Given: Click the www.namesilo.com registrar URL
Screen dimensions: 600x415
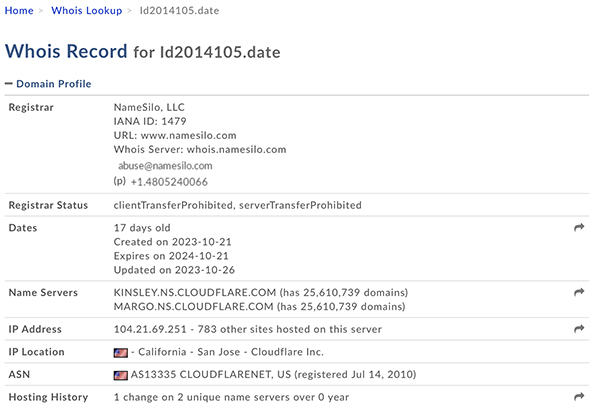Looking at the screenshot, I should click(x=188, y=135).
